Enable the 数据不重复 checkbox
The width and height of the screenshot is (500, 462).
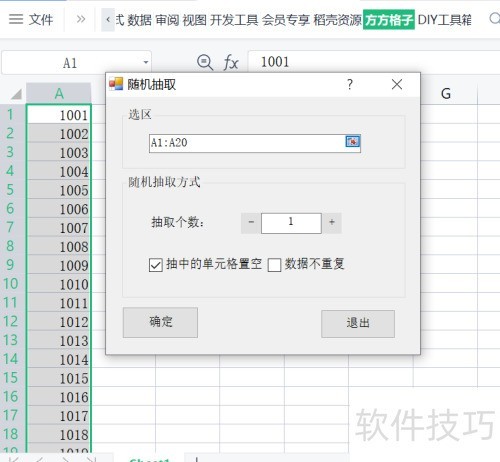(274, 265)
